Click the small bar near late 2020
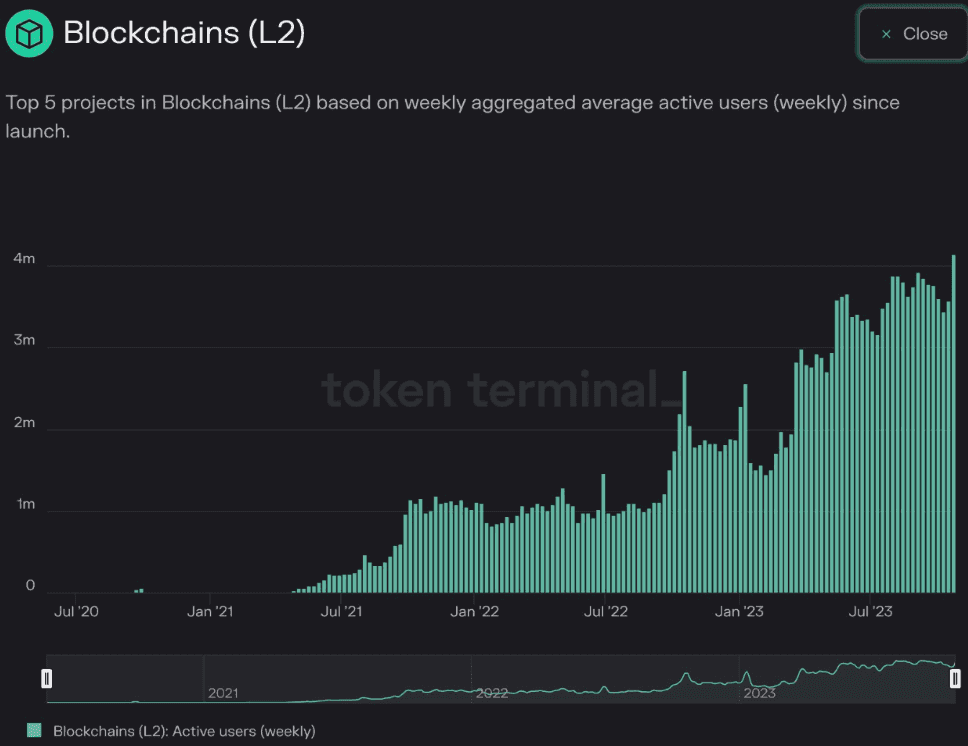This screenshot has height=746, width=968. (x=139, y=590)
